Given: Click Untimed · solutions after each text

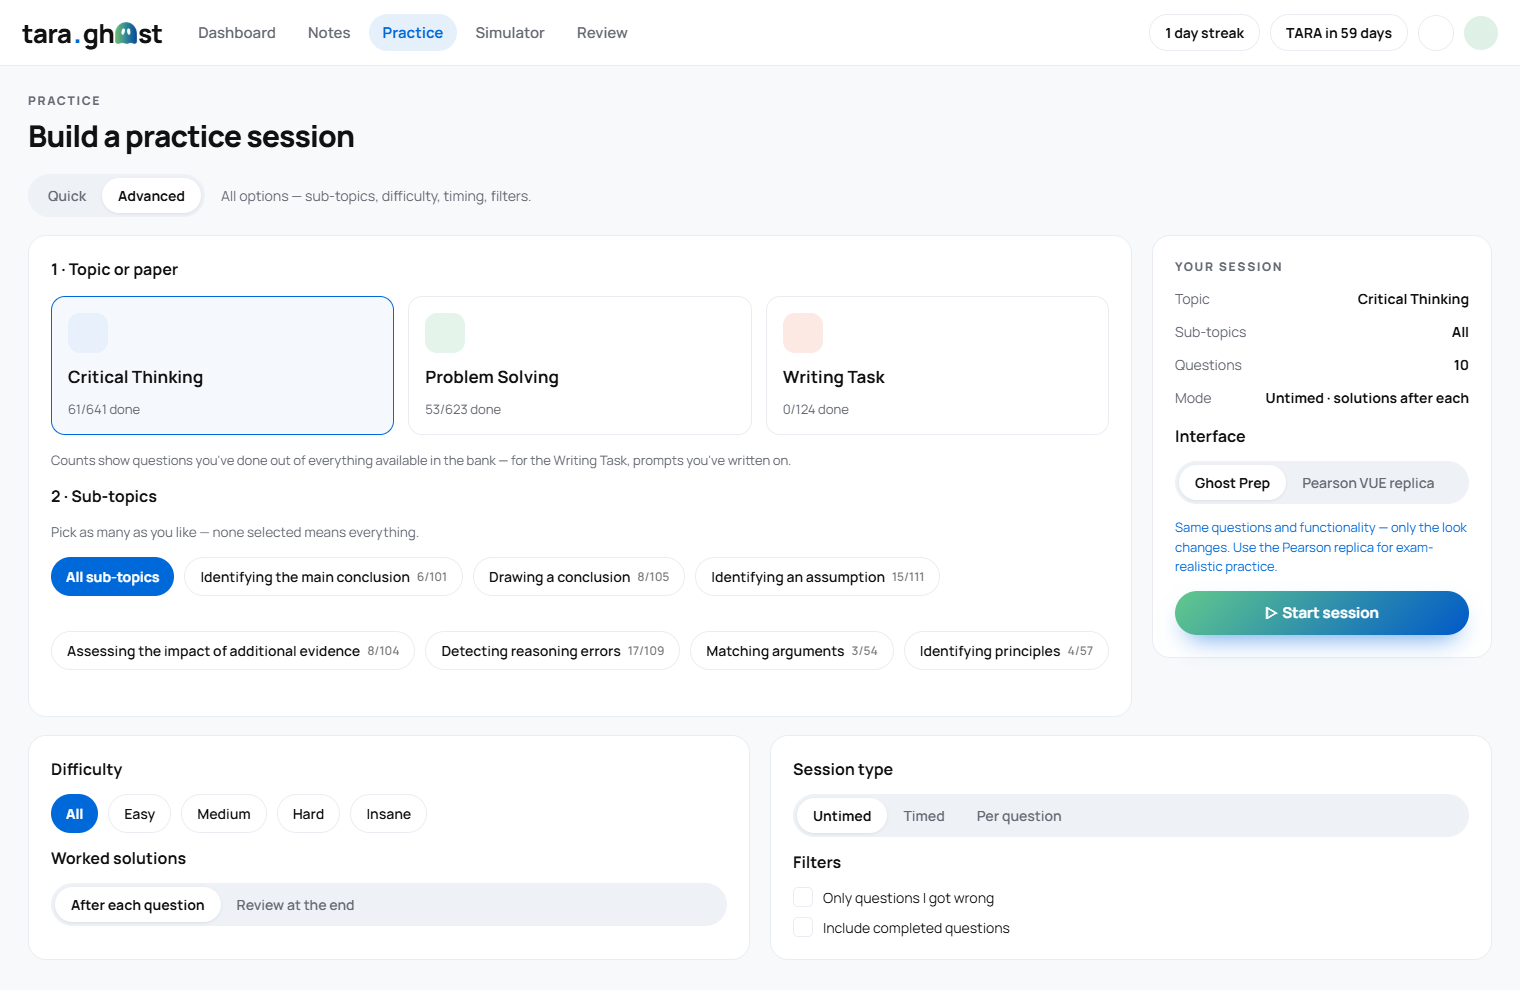Looking at the screenshot, I should pos(1367,398).
